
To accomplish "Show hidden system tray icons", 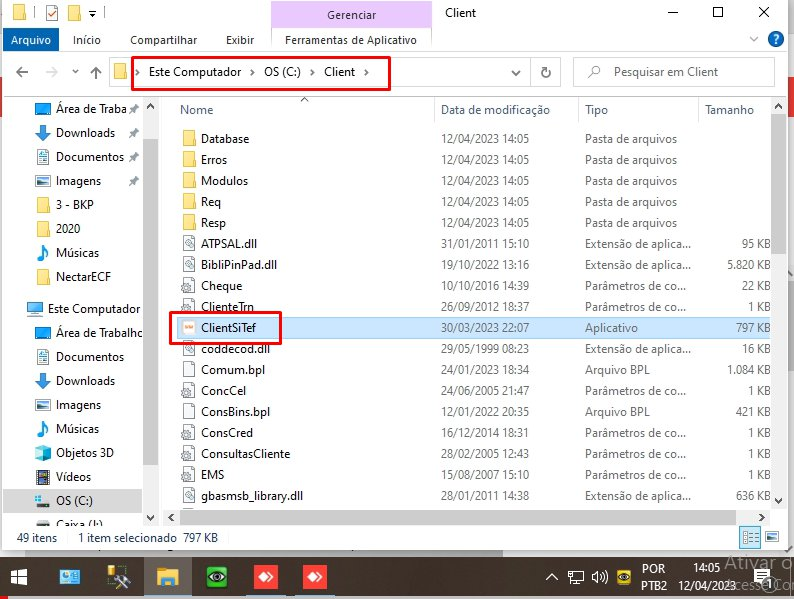I will tap(552, 577).
